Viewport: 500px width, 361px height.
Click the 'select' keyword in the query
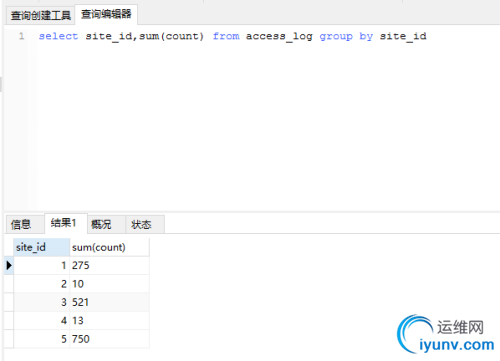[x=58, y=36]
